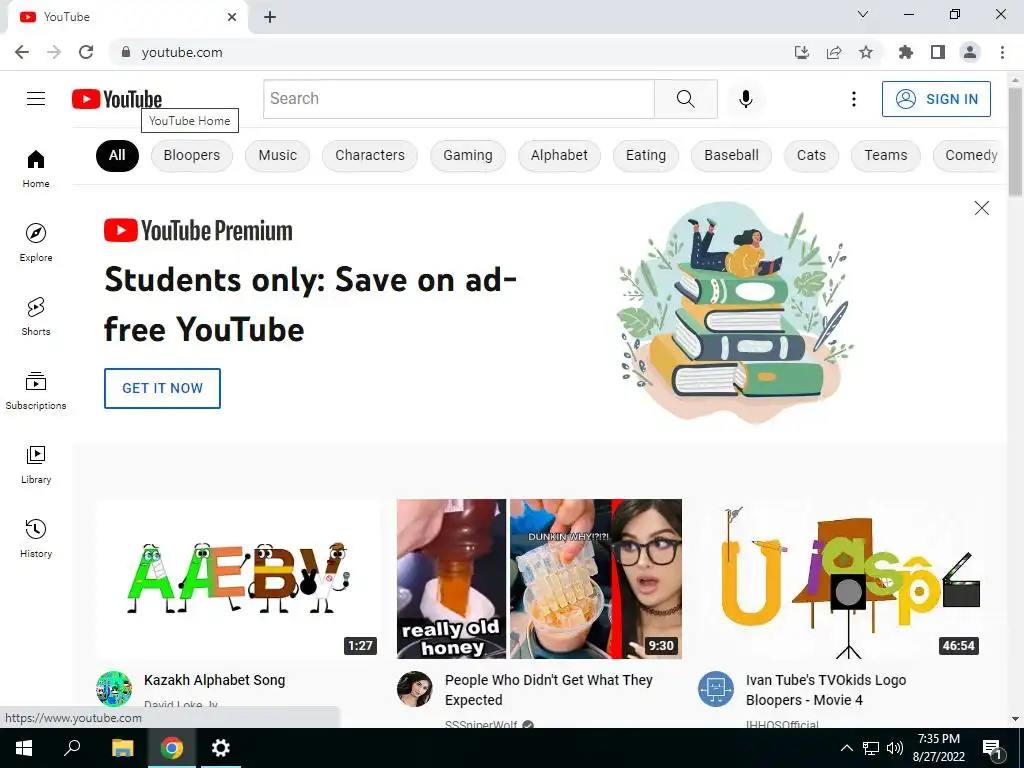The width and height of the screenshot is (1024, 768).
Task: Select the Eating filter chip
Action: click(646, 155)
